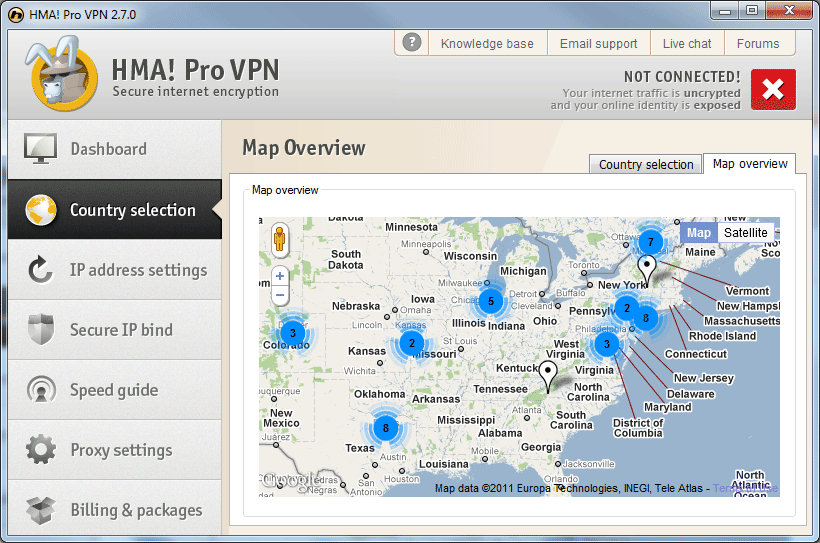The image size is (820, 543).
Task: Click the Speed guide signal icon
Action: (x=41, y=390)
